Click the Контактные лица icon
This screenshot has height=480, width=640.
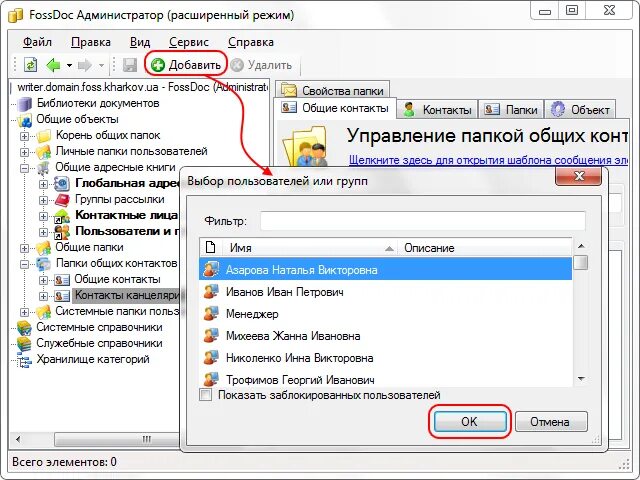point(62,216)
